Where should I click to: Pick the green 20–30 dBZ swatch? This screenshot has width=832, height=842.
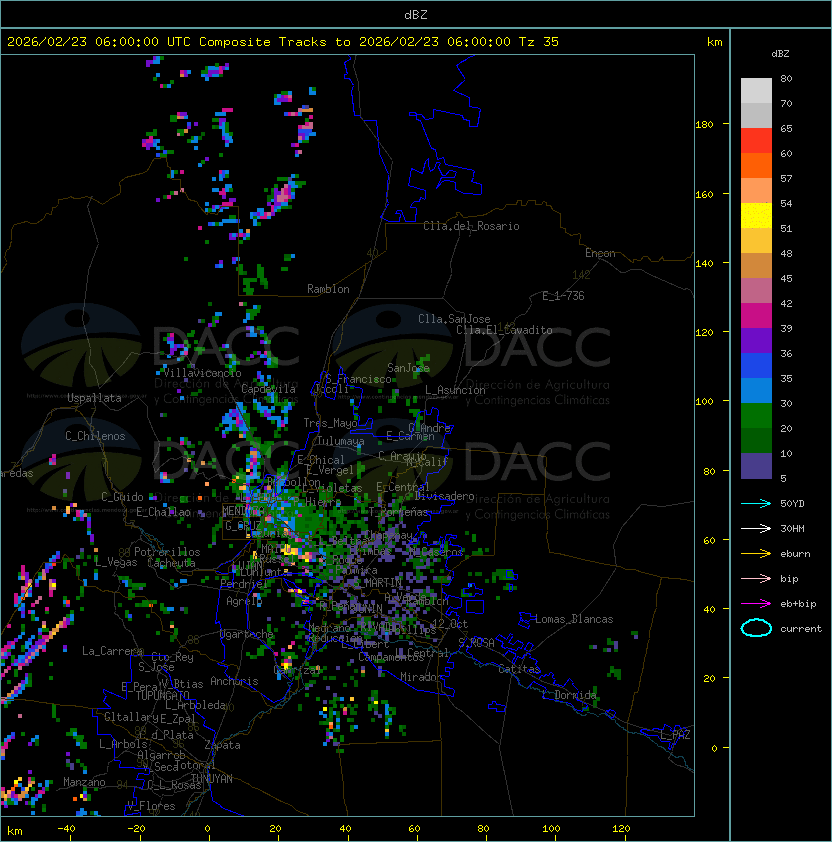pos(756,416)
